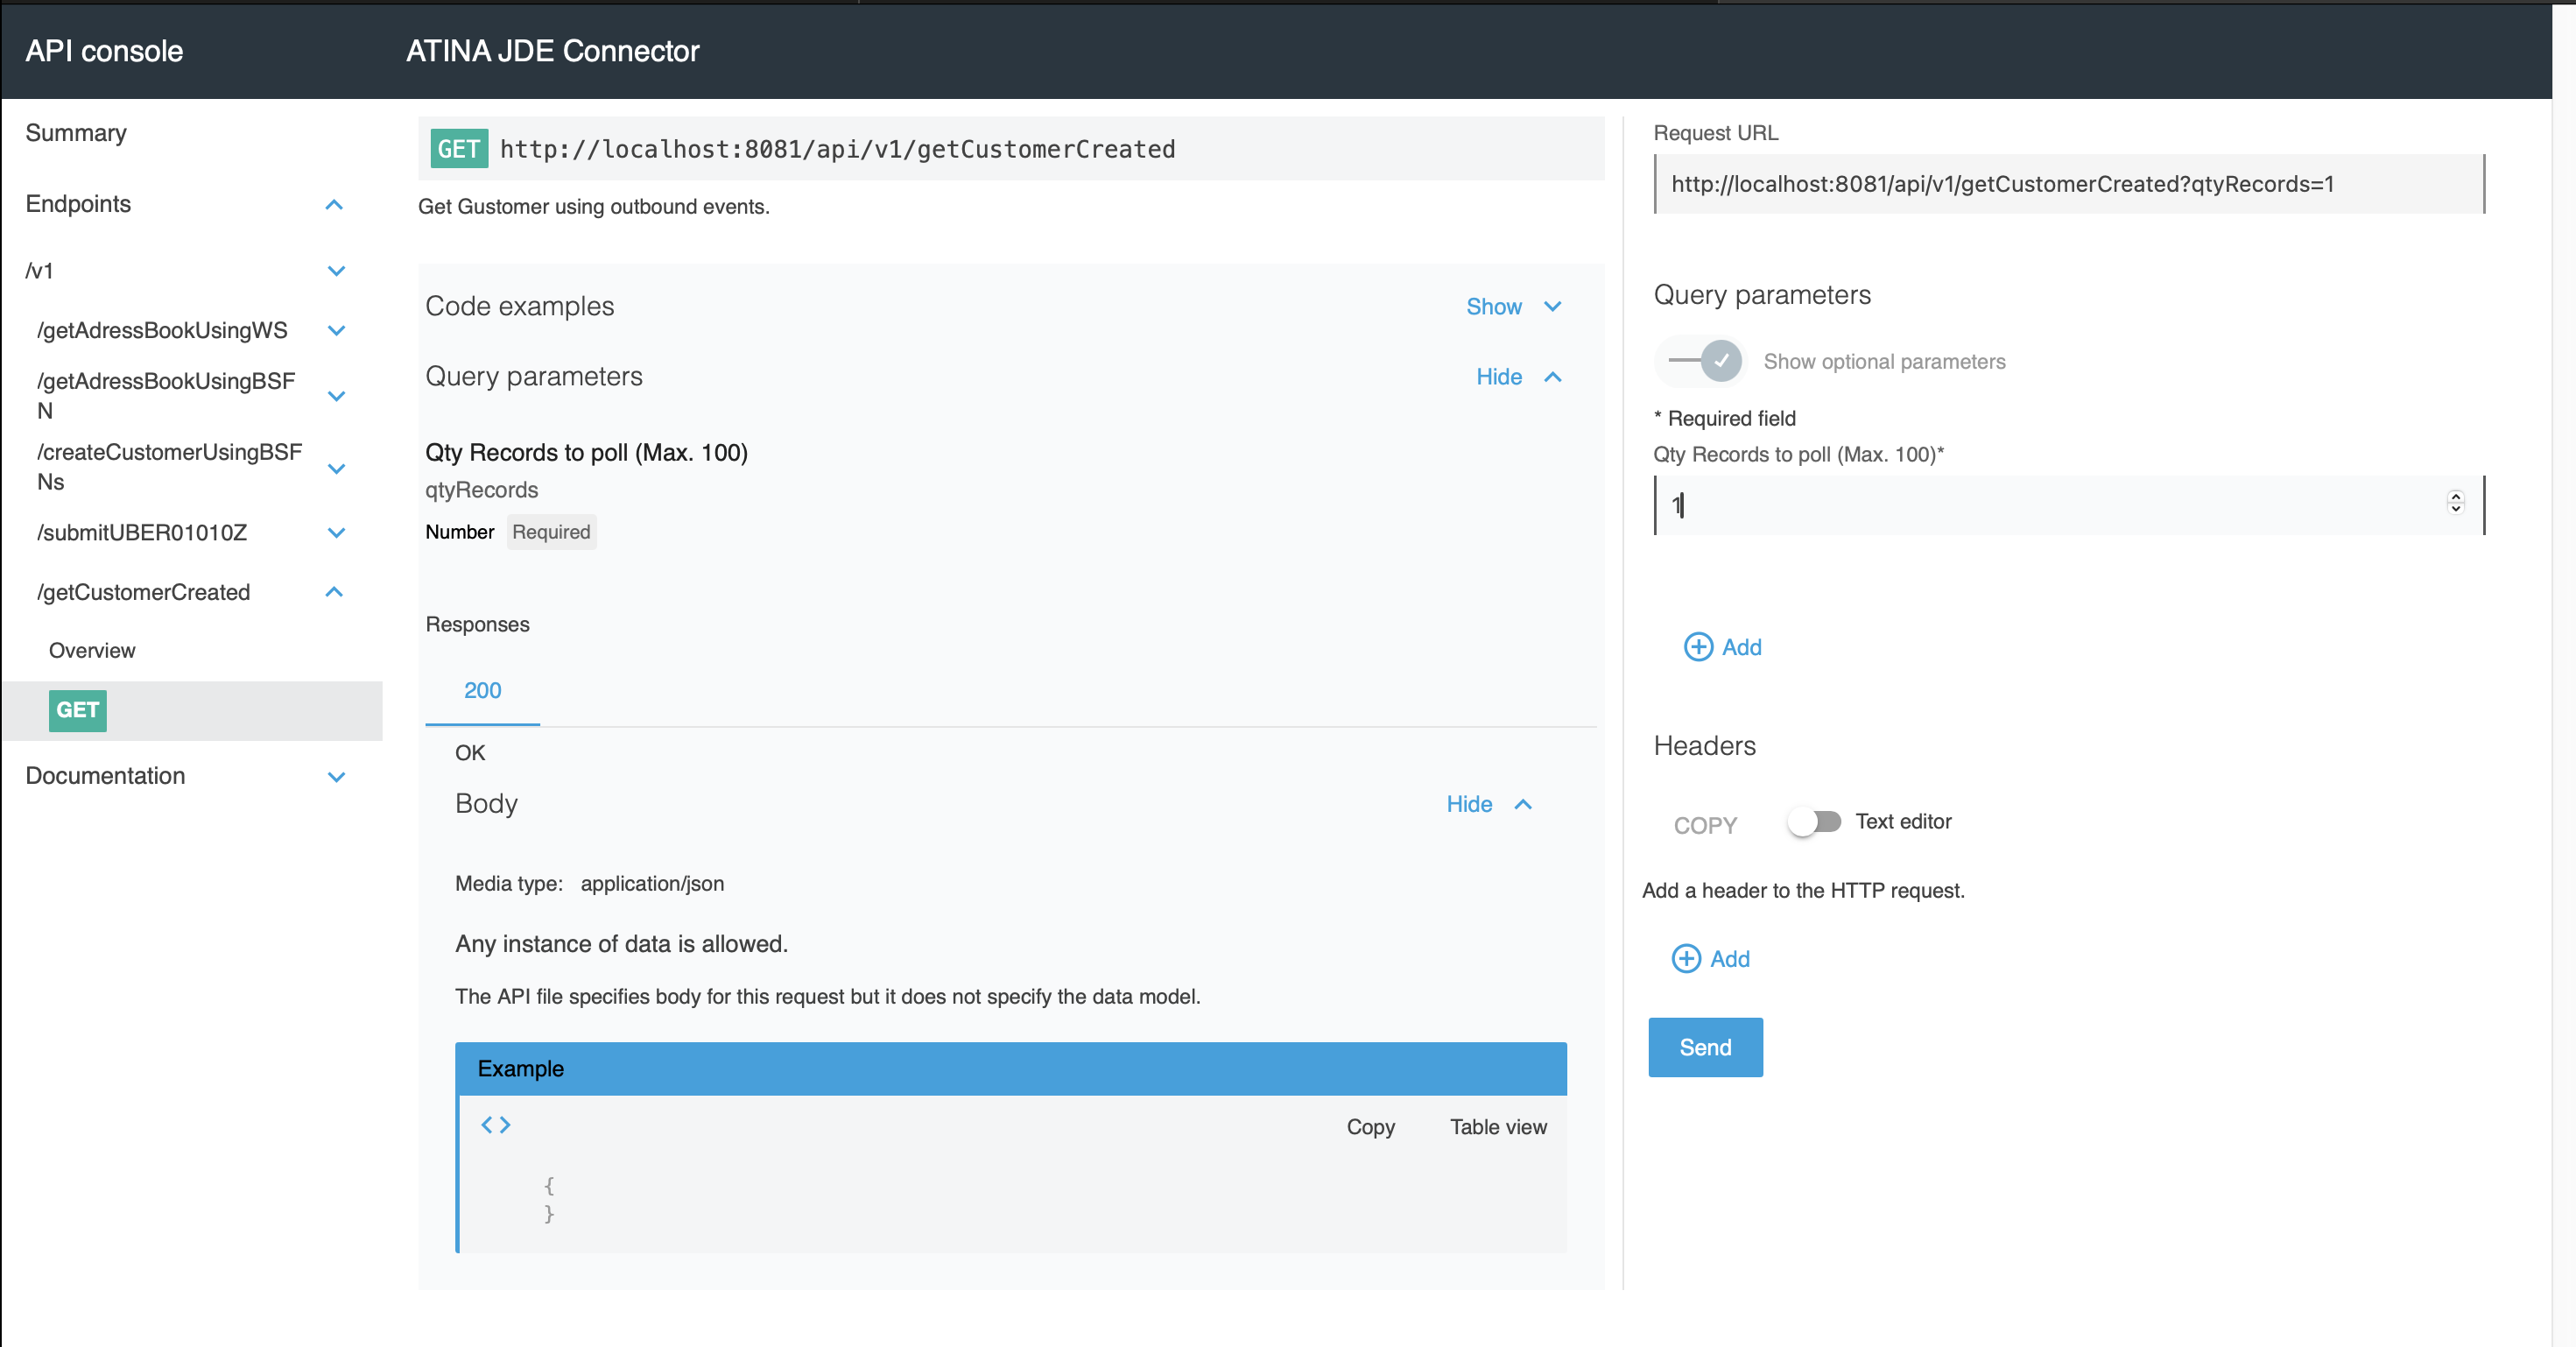Expand the Documentation section
Viewport: 2576px width, 1347px height.
[336, 776]
